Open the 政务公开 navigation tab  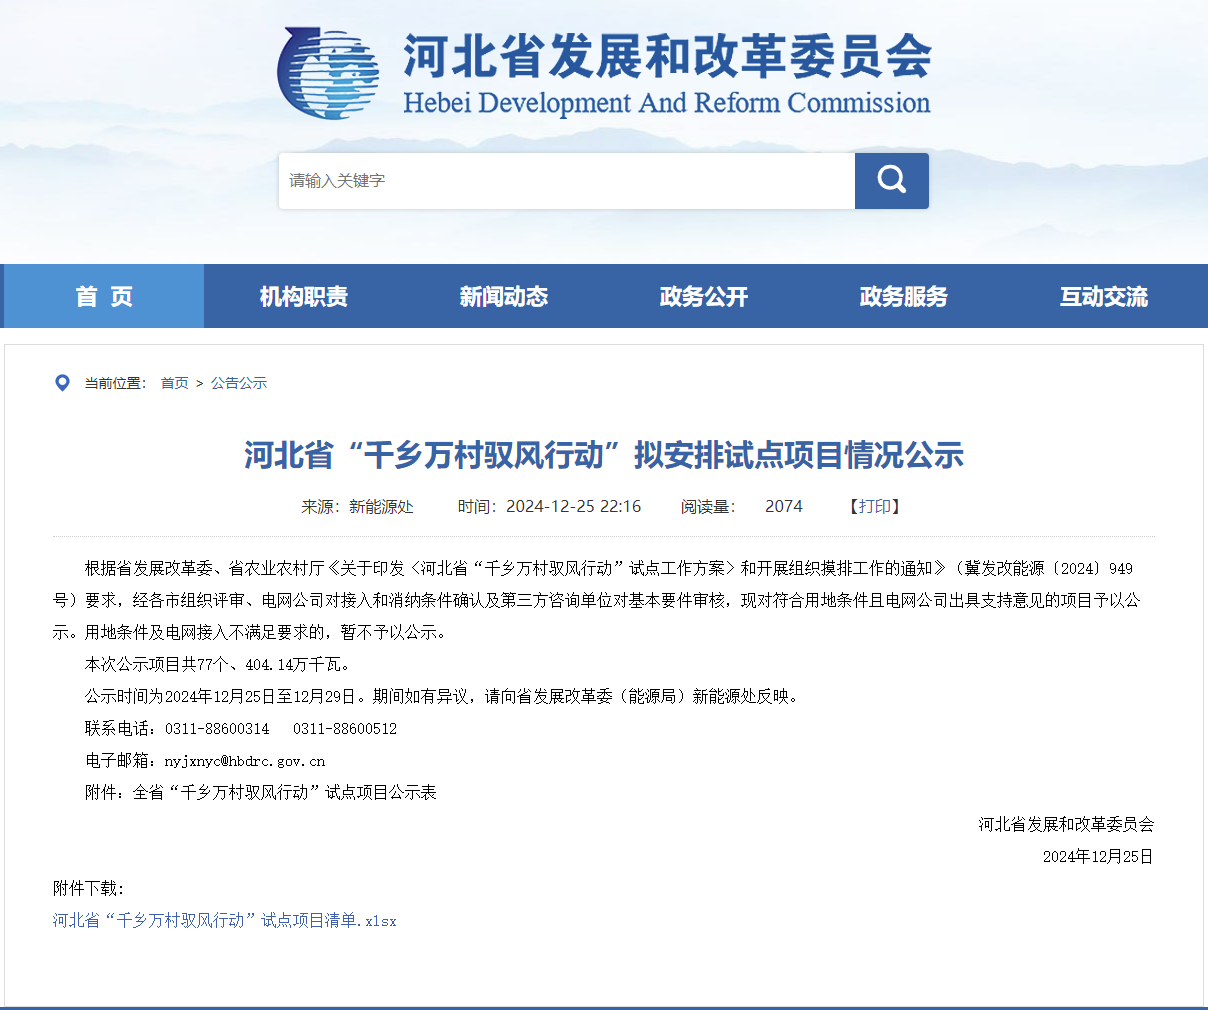tap(704, 296)
